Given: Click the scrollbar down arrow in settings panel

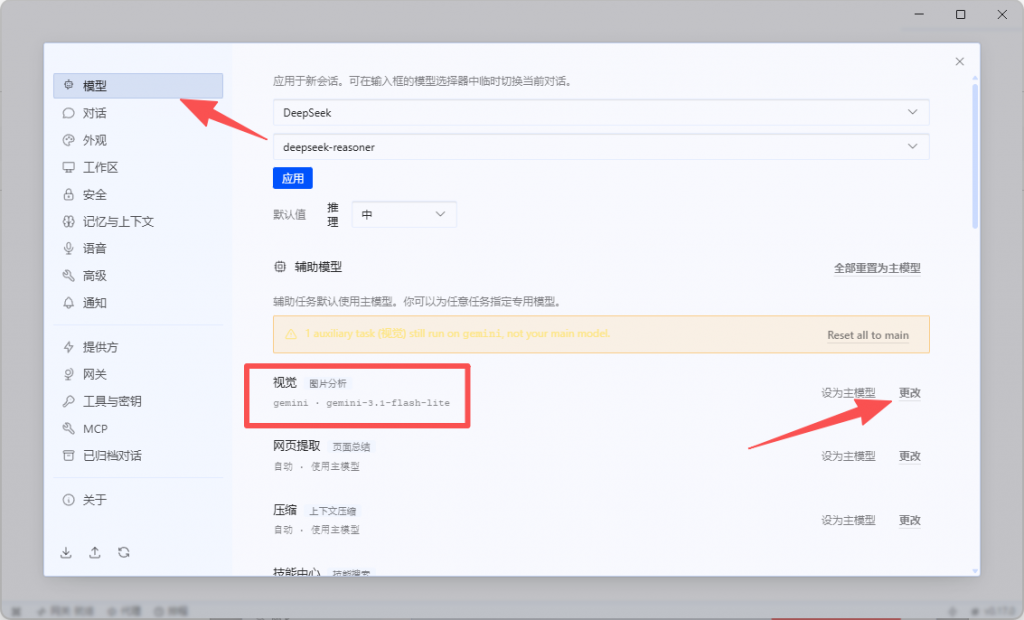Looking at the screenshot, I should click(x=975, y=571).
